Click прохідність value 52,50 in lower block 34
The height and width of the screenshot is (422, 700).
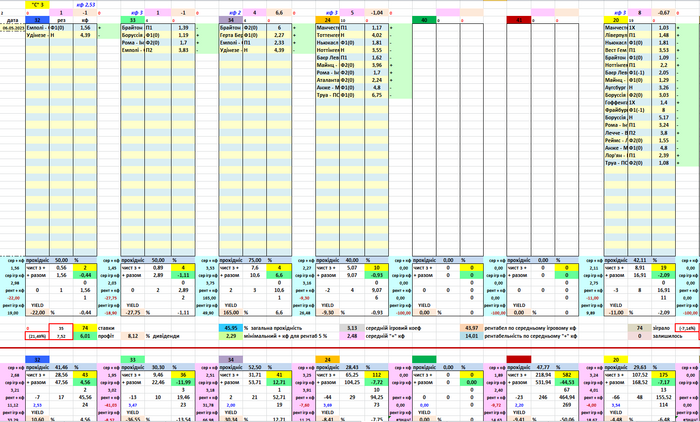tap(255, 367)
